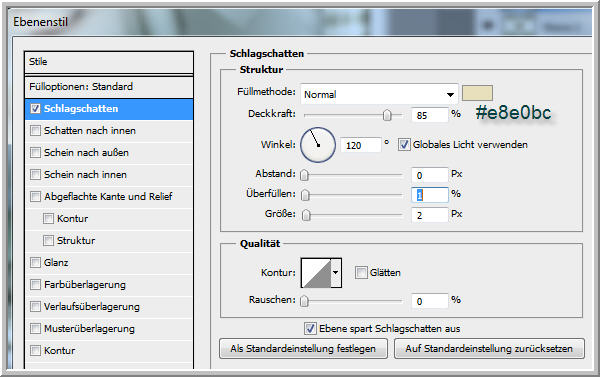Enable Musterüberlagerung checkbox
Image resolution: width=600 pixels, height=377 pixels.
pos(35,328)
